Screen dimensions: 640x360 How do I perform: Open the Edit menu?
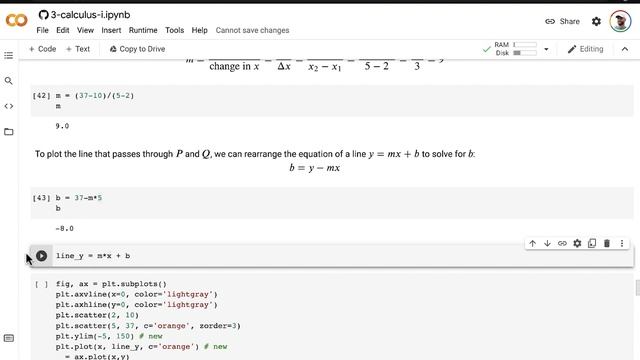point(62,30)
